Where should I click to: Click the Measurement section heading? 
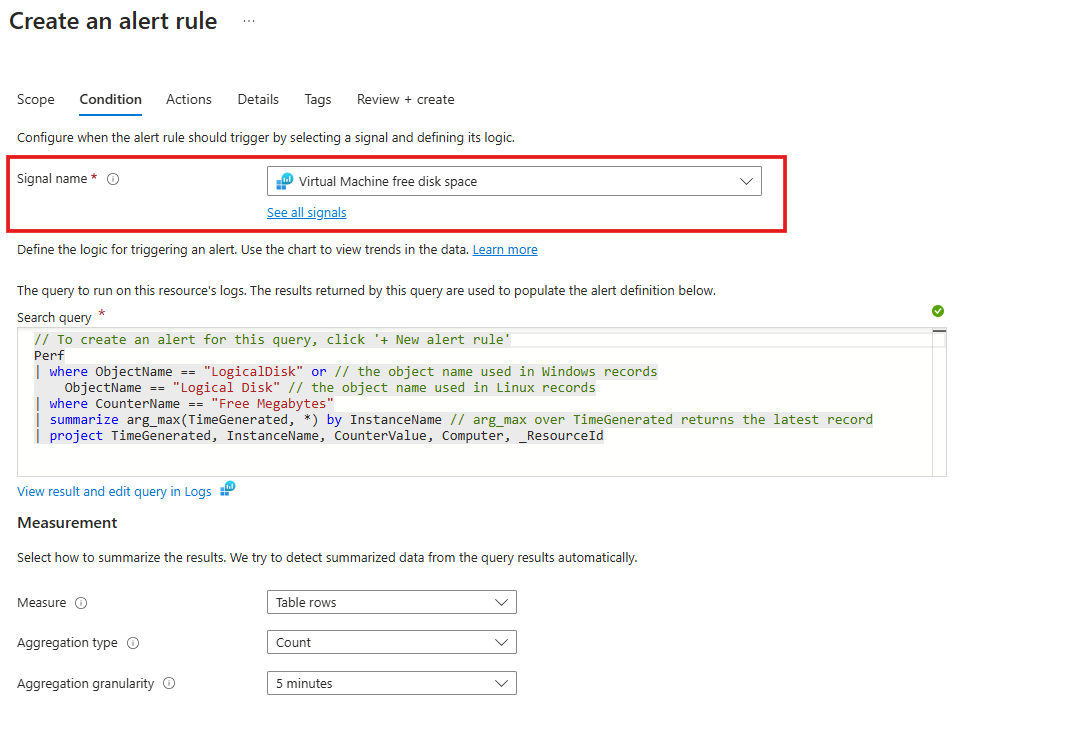(x=67, y=523)
